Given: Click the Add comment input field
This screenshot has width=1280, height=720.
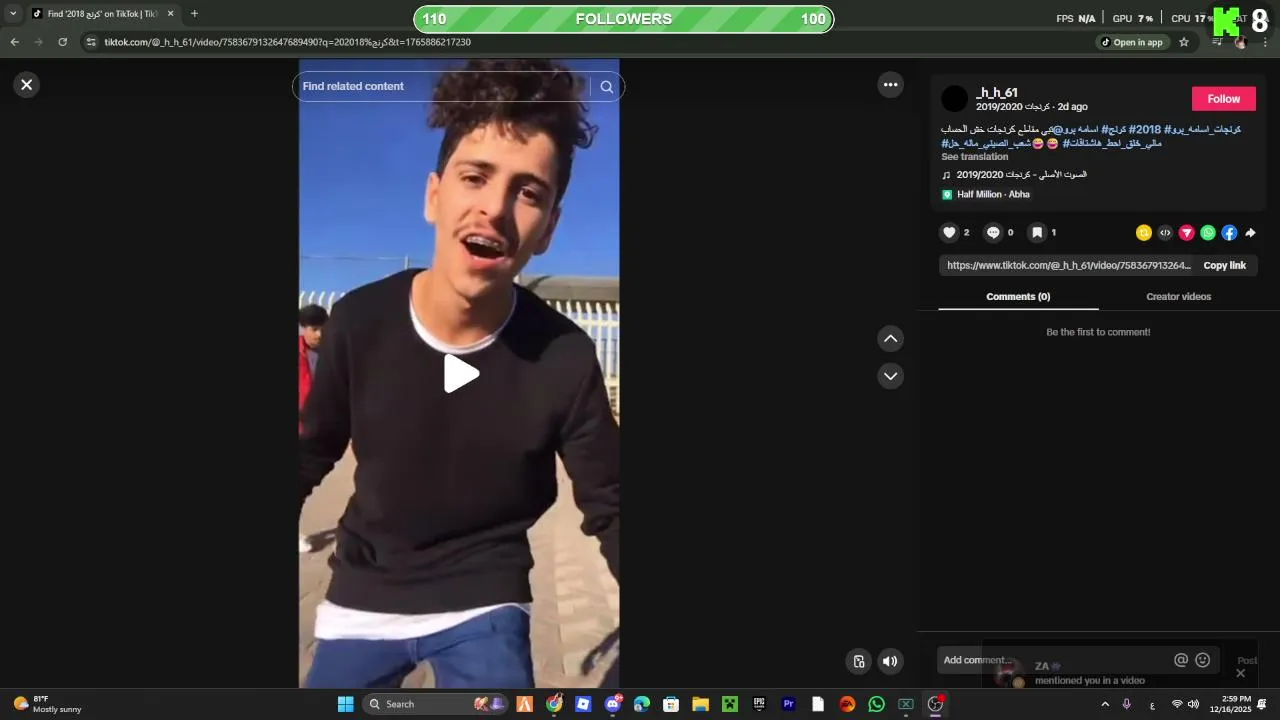Looking at the screenshot, I should [1055, 660].
